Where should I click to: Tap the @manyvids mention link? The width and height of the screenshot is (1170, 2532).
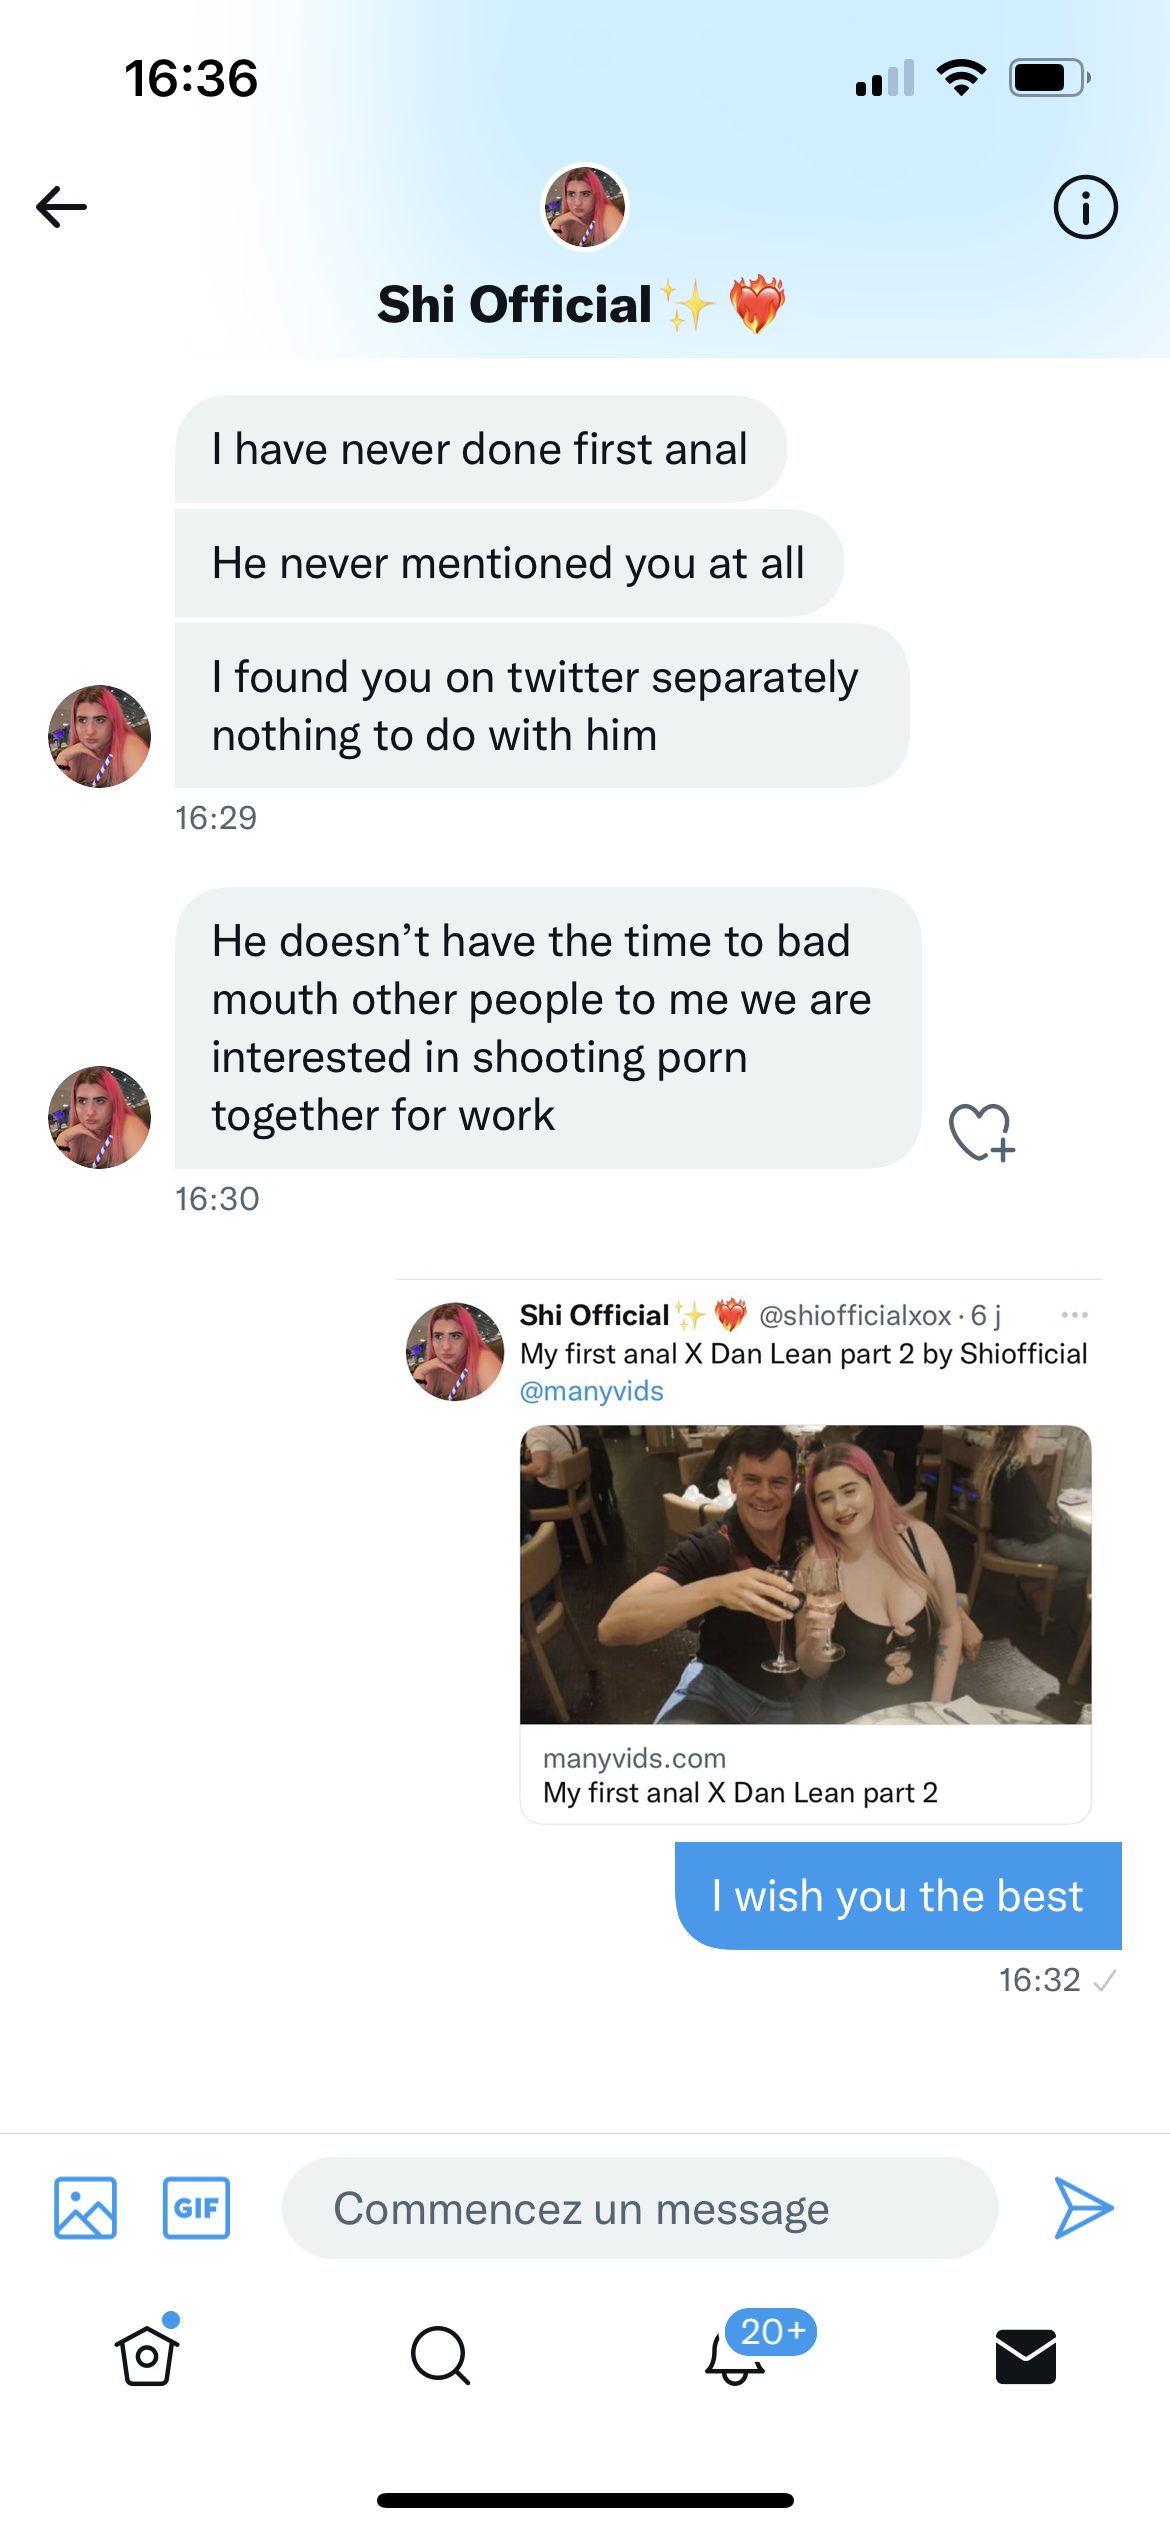tap(591, 1391)
